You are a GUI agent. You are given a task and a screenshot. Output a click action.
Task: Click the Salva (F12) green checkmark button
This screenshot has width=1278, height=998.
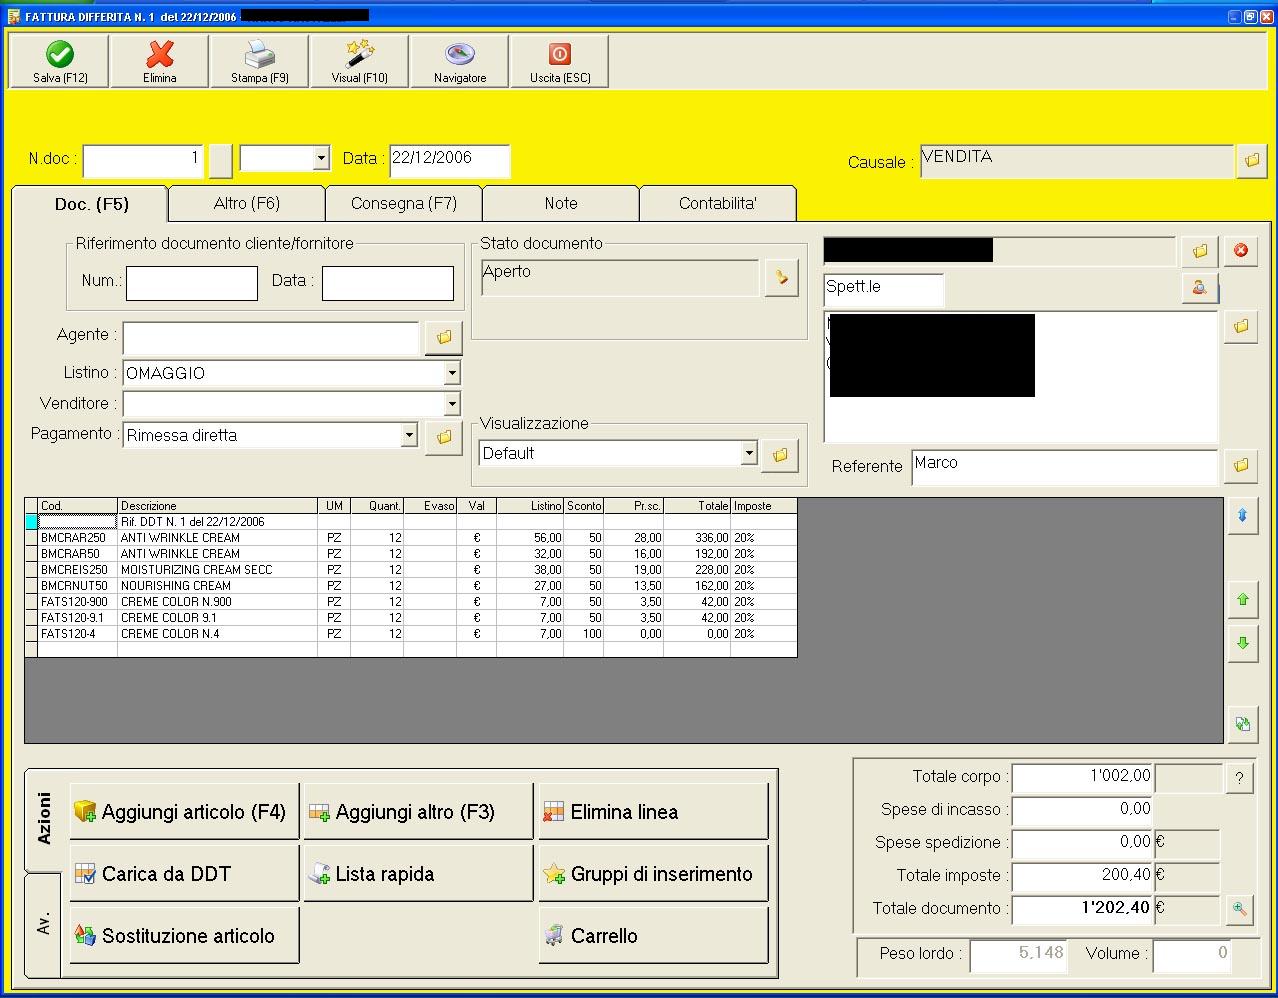pos(59,62)
